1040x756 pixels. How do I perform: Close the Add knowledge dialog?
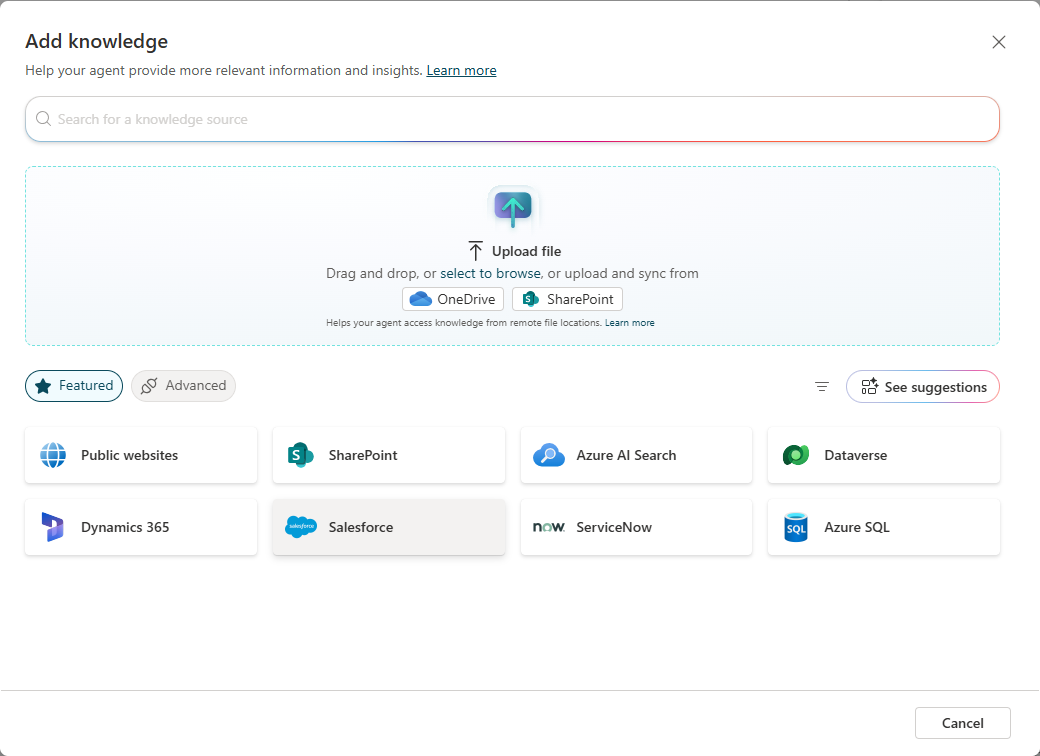[x=999, y=42]
